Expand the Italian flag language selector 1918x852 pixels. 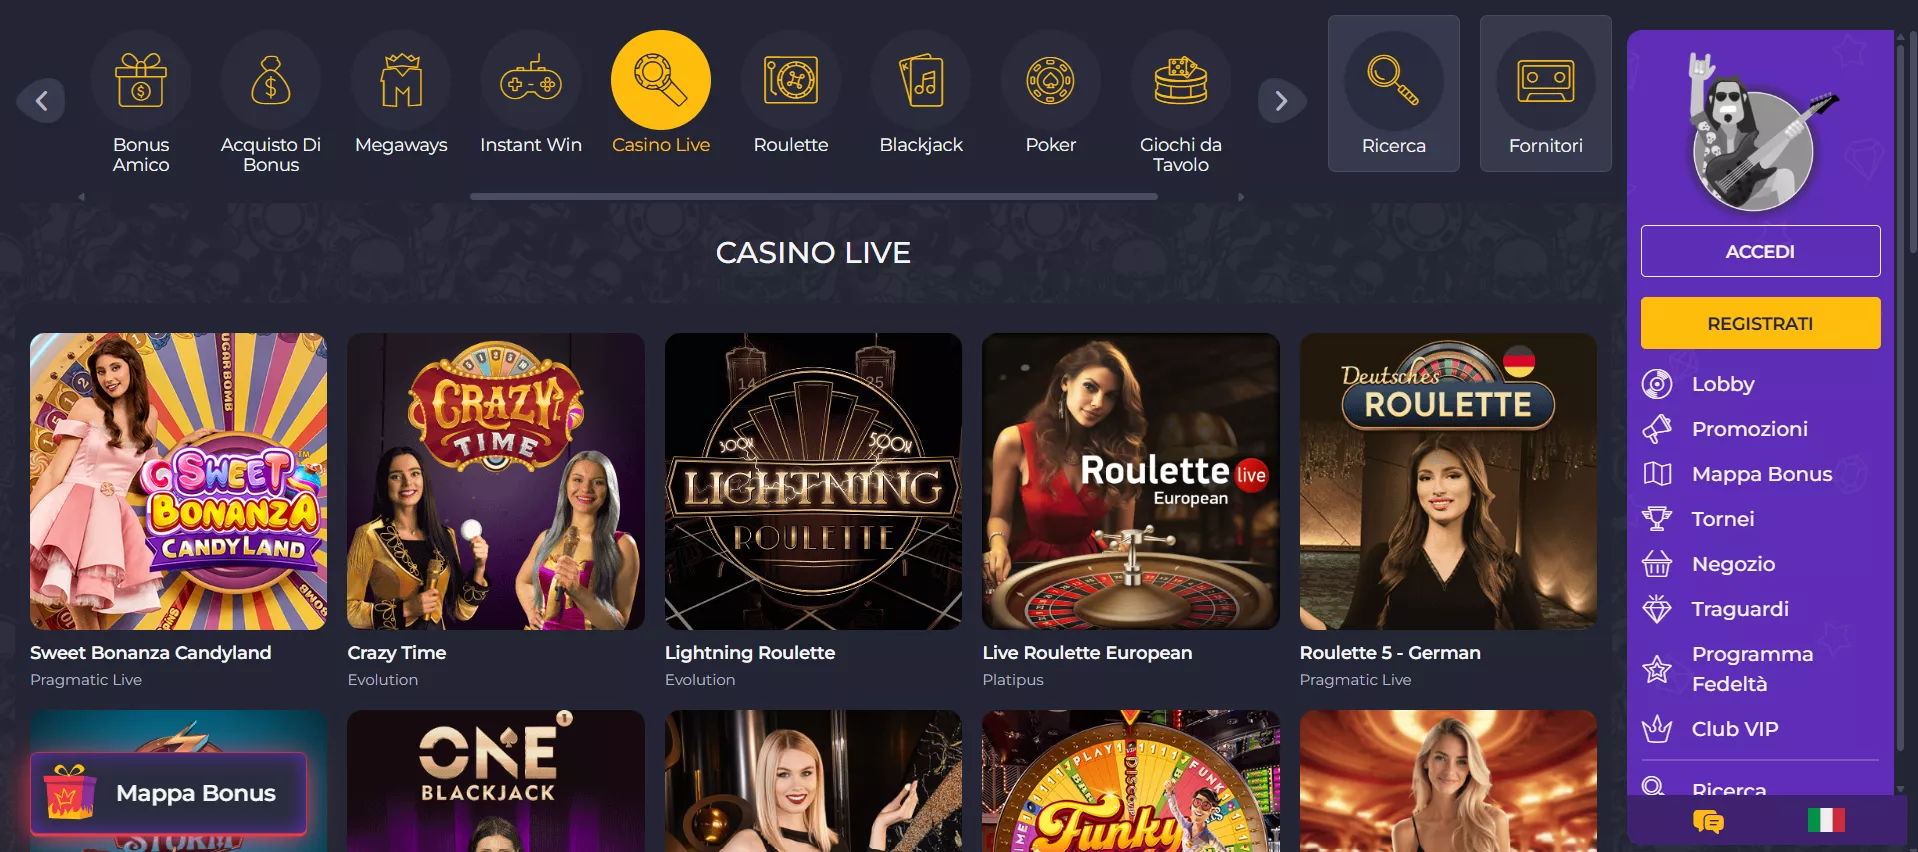tap(1826, 821)
